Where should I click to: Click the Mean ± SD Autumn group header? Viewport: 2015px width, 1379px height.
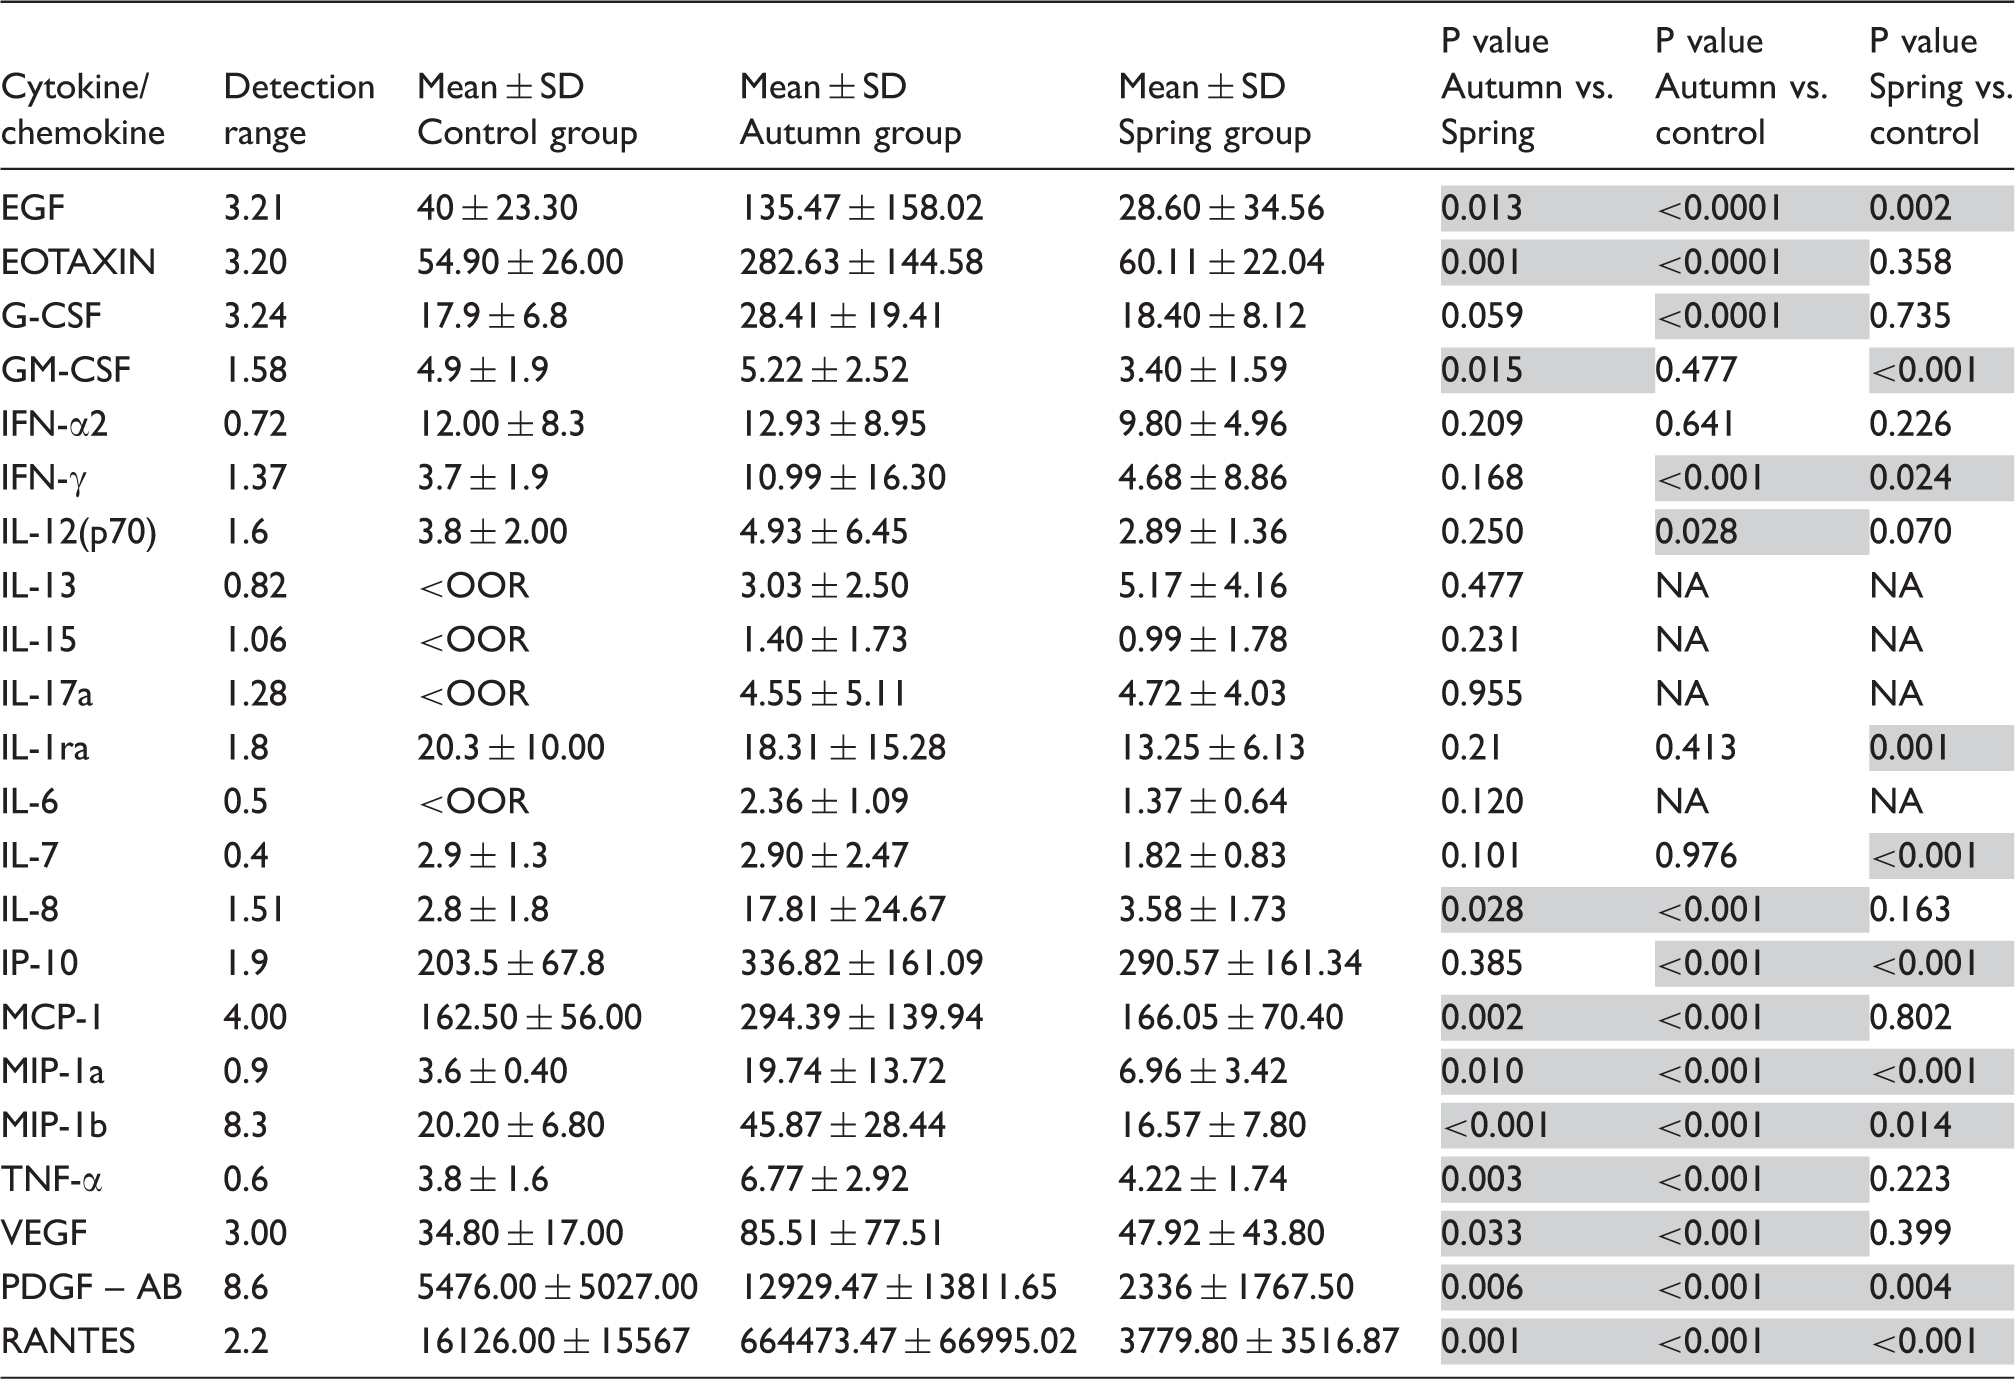850,110
